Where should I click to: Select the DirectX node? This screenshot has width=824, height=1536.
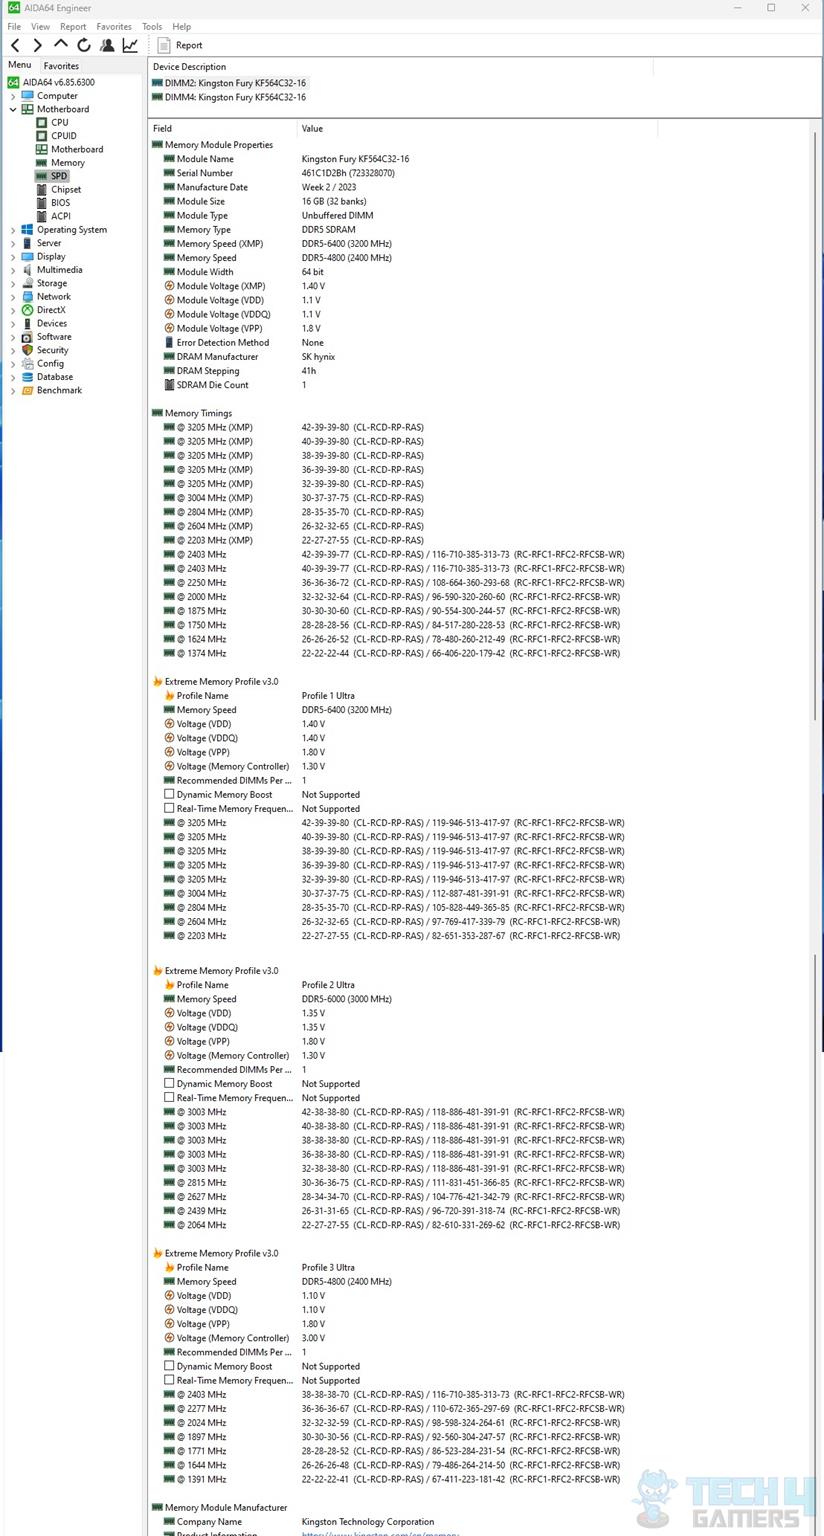tap(51, 310)
